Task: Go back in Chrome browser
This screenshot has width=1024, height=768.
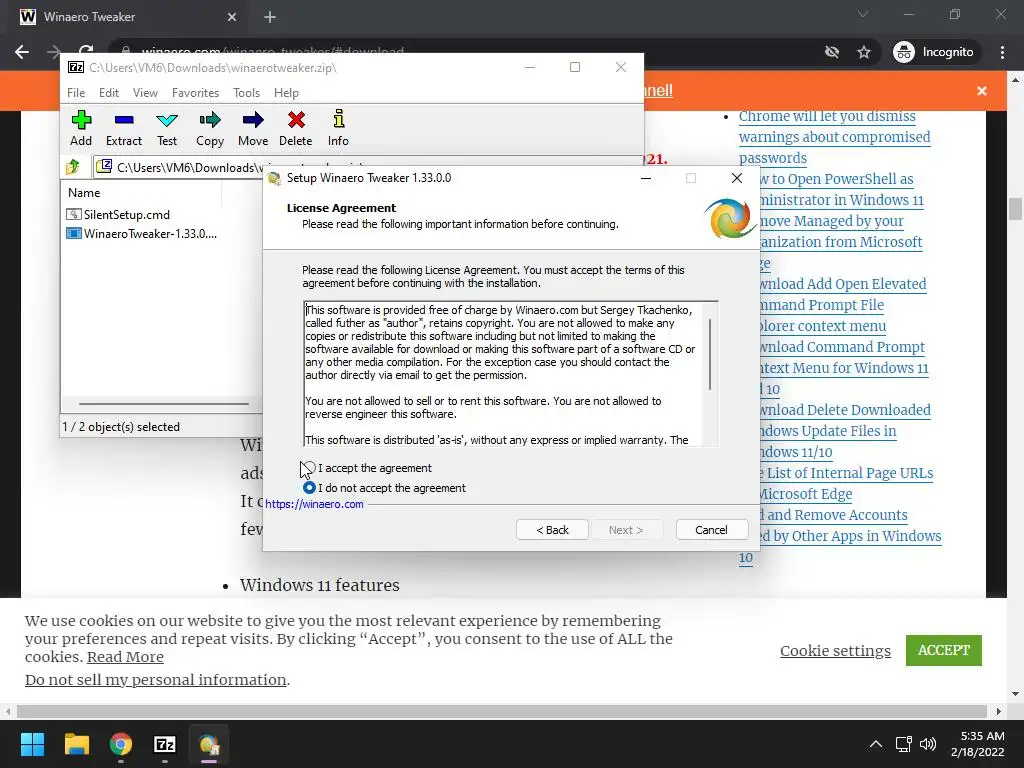Action: point(22,52)
